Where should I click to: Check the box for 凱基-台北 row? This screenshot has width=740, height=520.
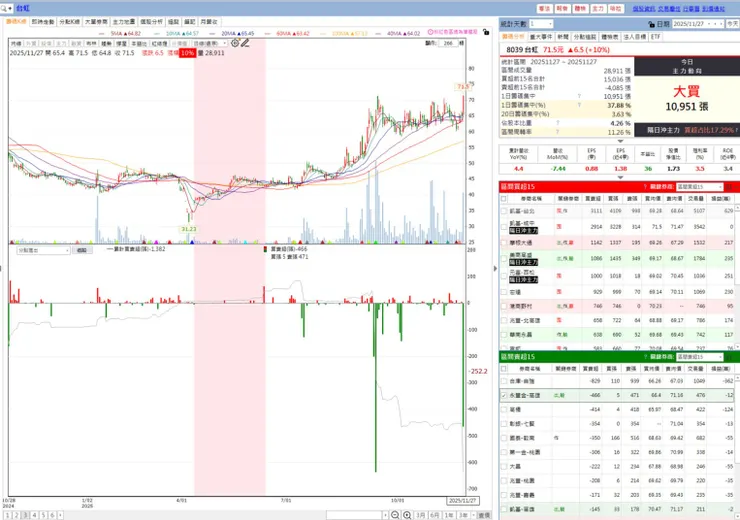point(504,211)
